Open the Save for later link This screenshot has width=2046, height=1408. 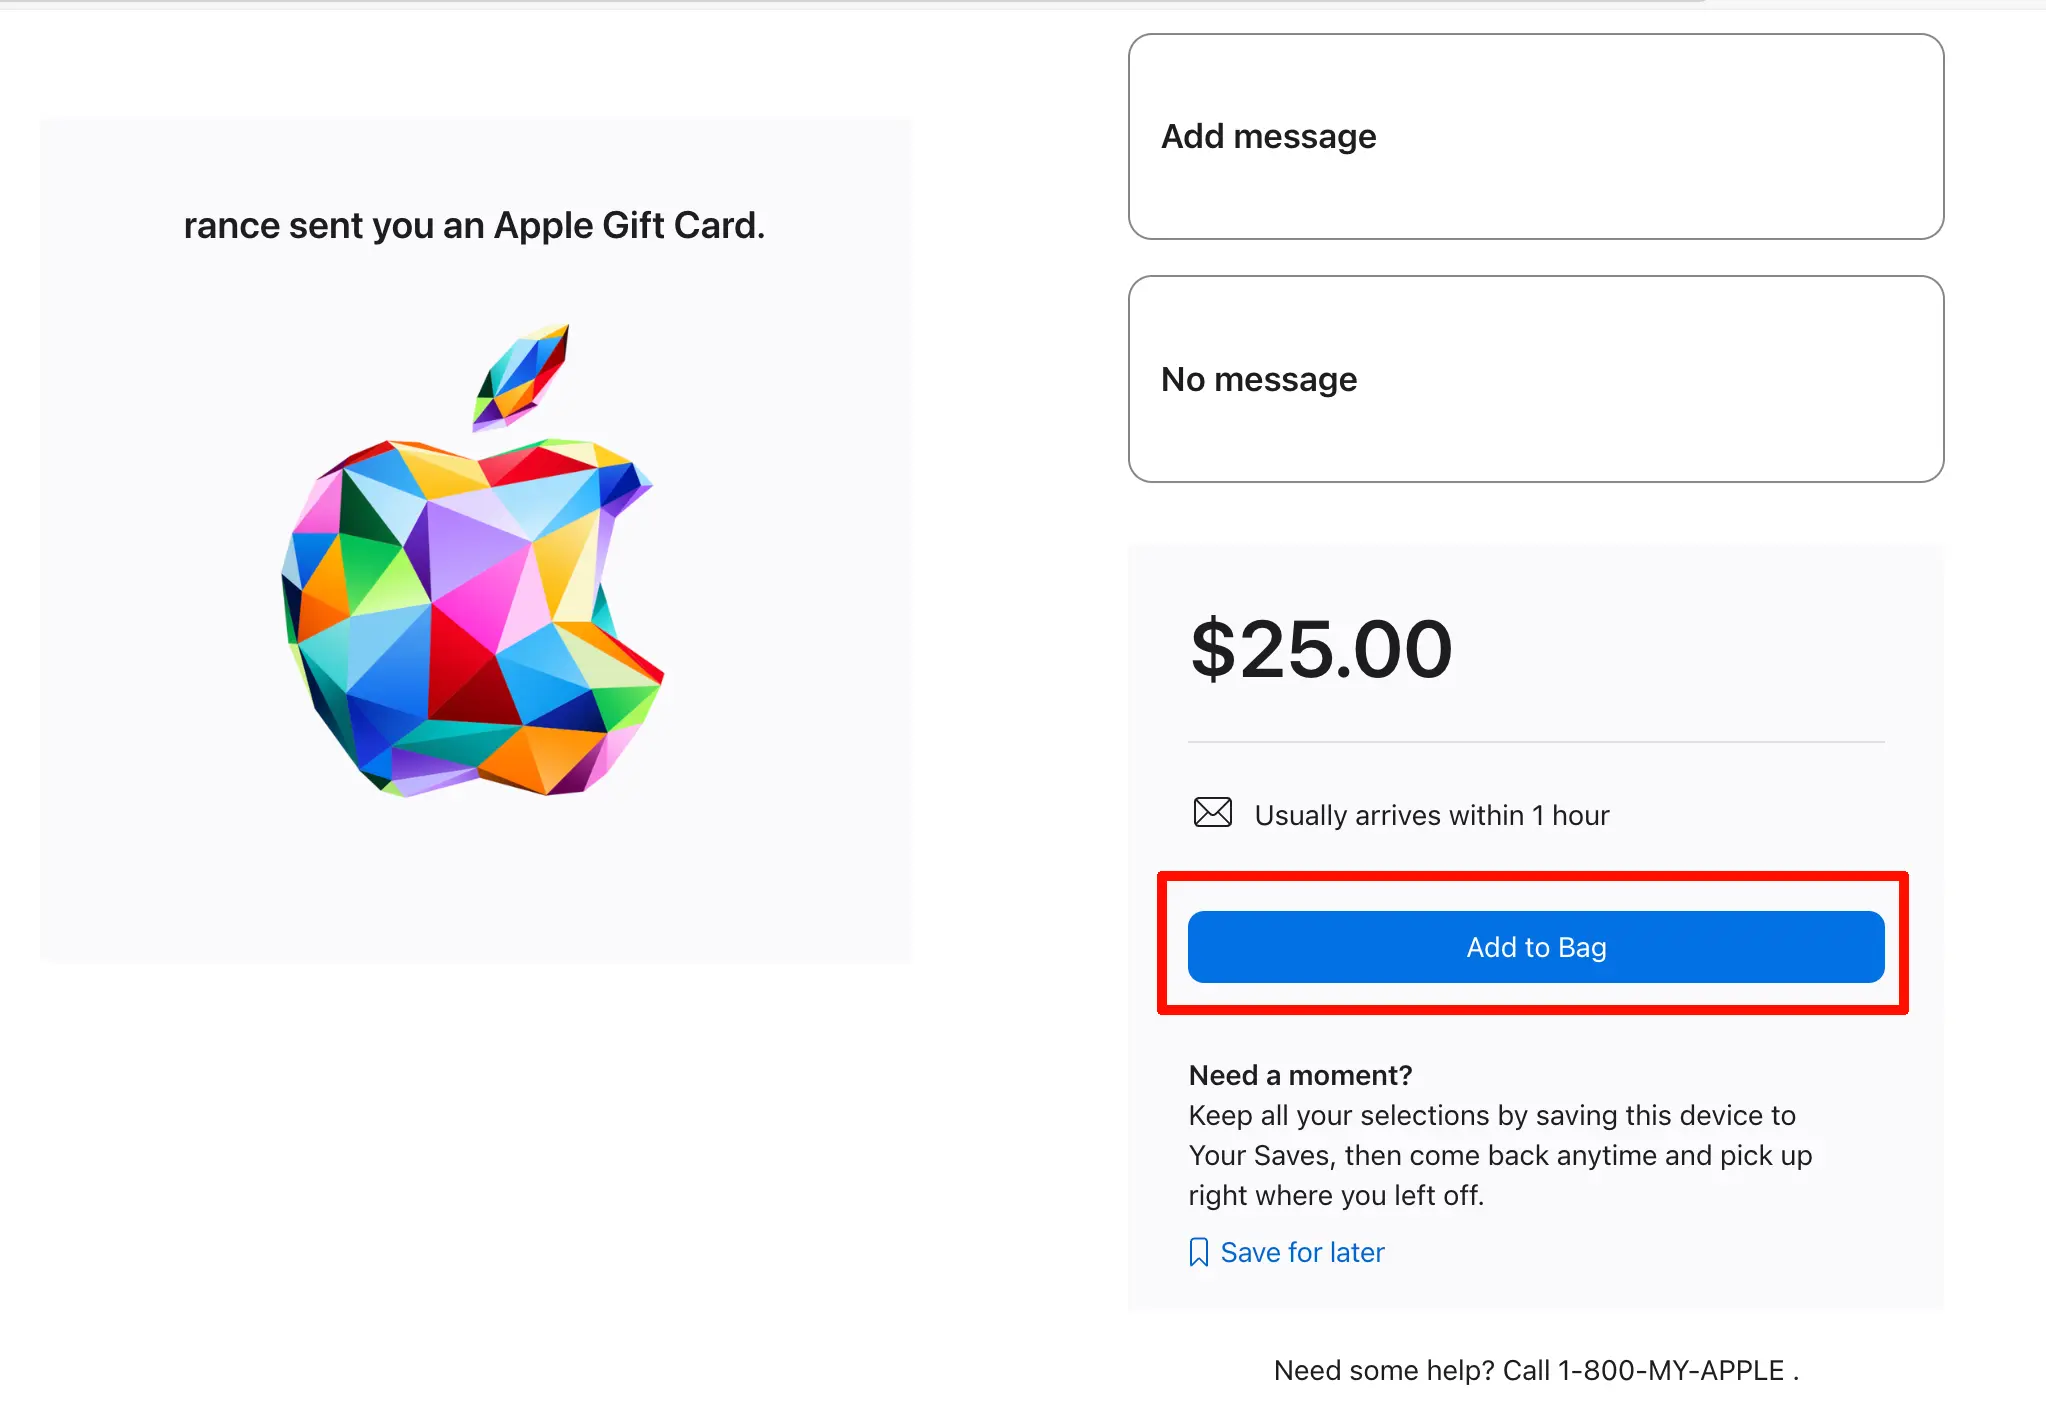coord(1302,1252)
